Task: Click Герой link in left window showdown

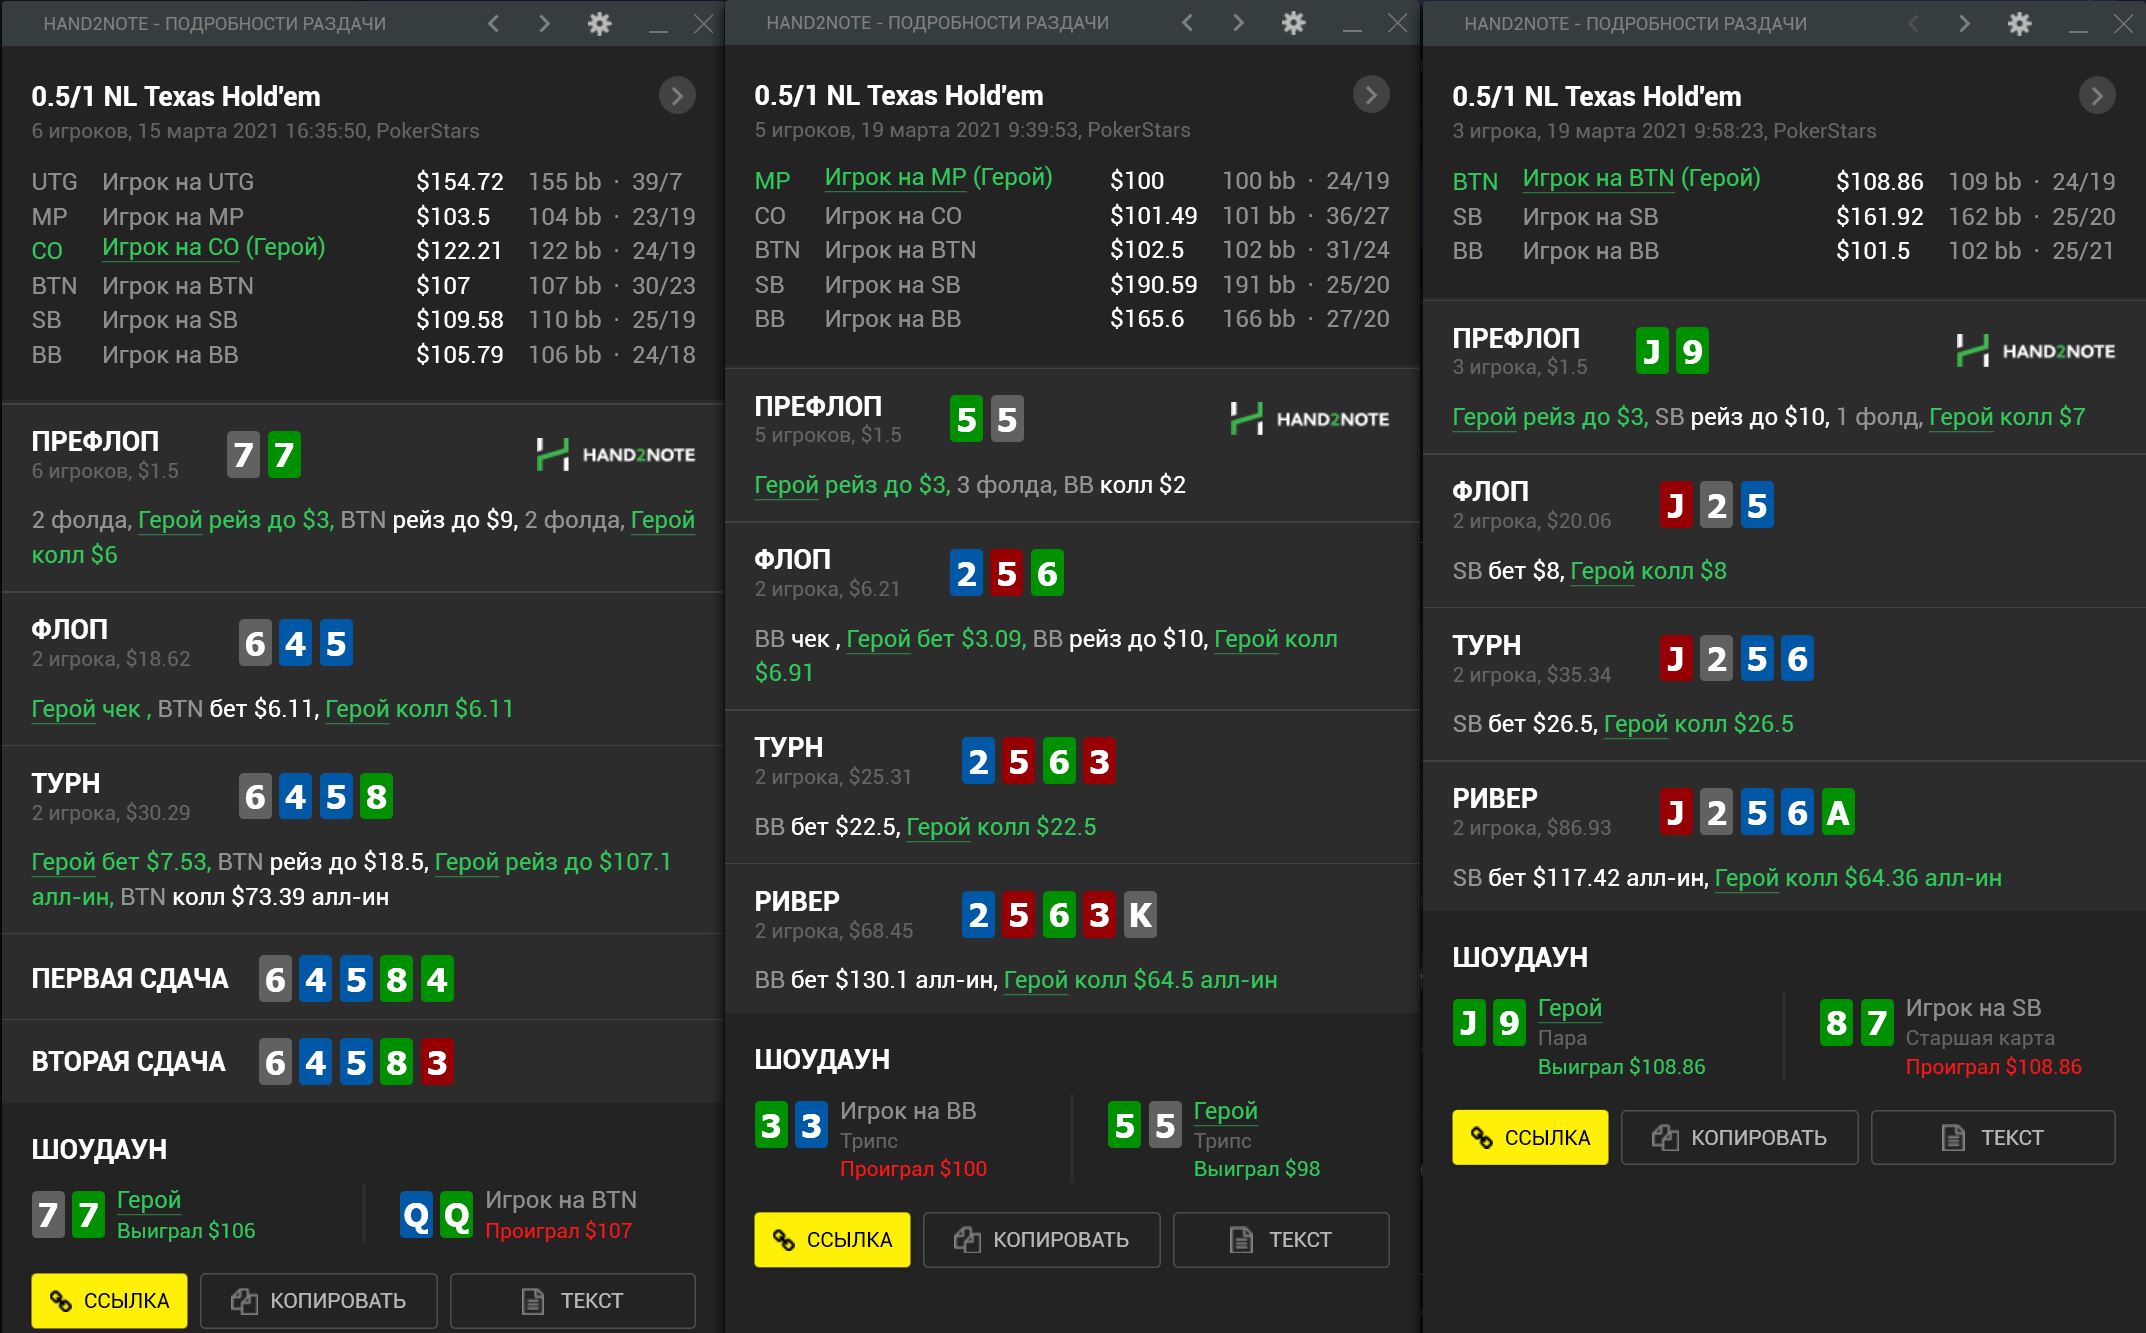Action: [x=149, y=1200]
